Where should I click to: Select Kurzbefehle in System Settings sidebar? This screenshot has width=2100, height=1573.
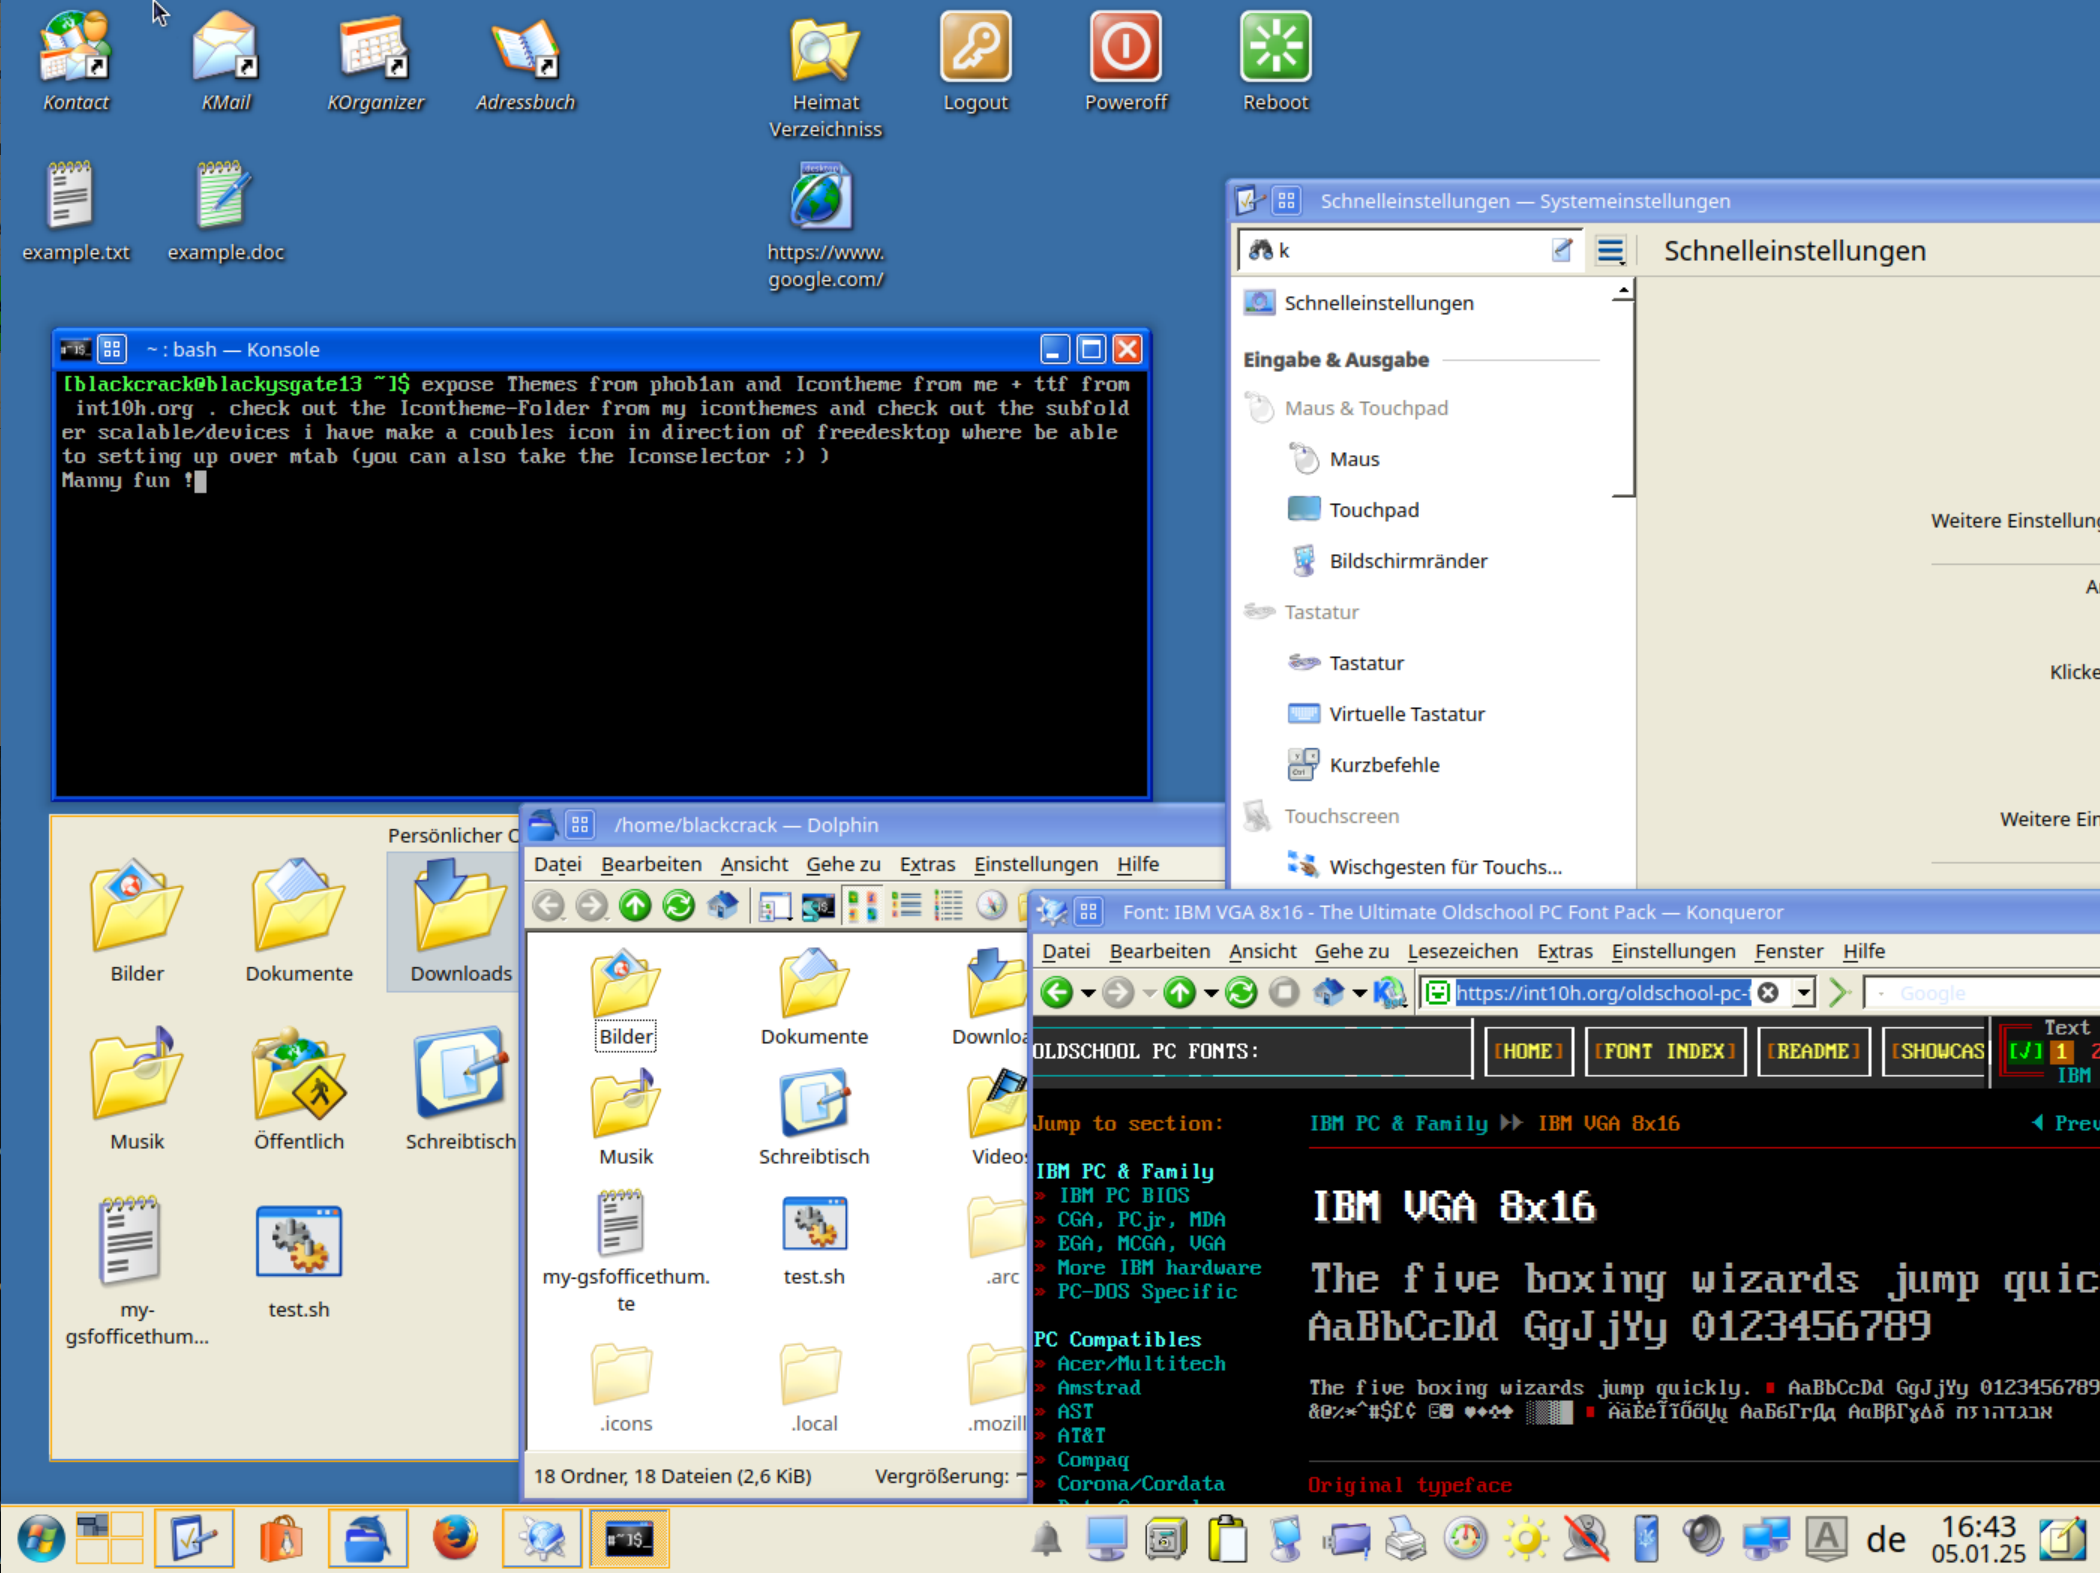(x=1384, y=765)
